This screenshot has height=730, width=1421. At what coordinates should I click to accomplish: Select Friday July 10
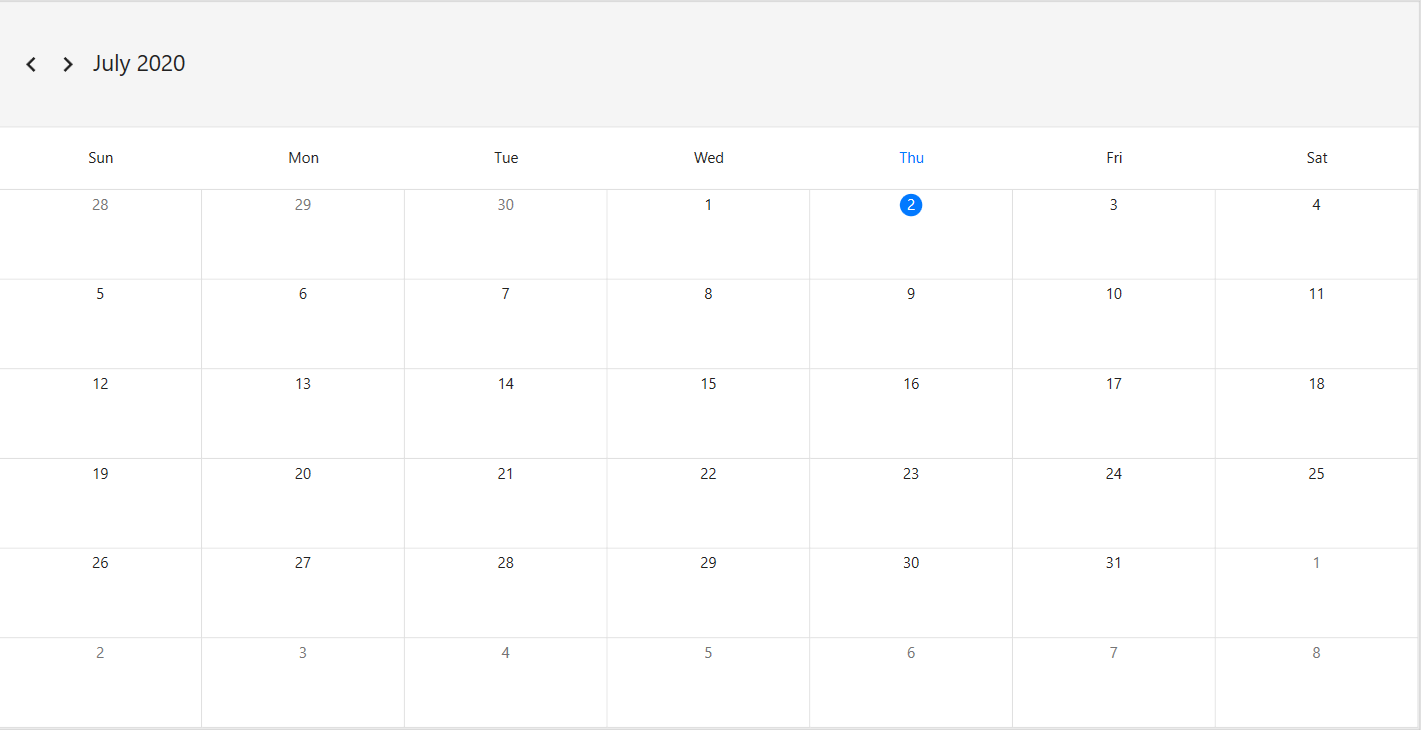point(1114,324)
